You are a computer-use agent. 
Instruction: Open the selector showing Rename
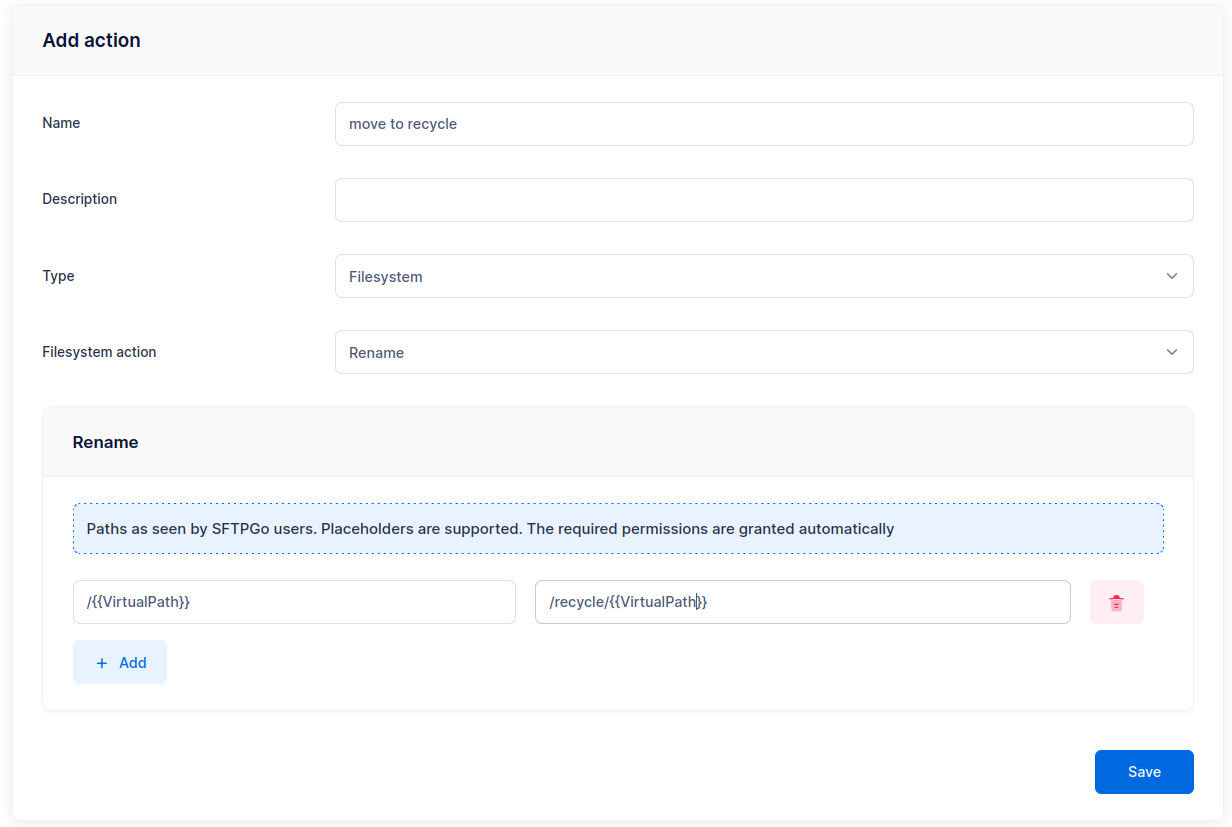(750, 352)
